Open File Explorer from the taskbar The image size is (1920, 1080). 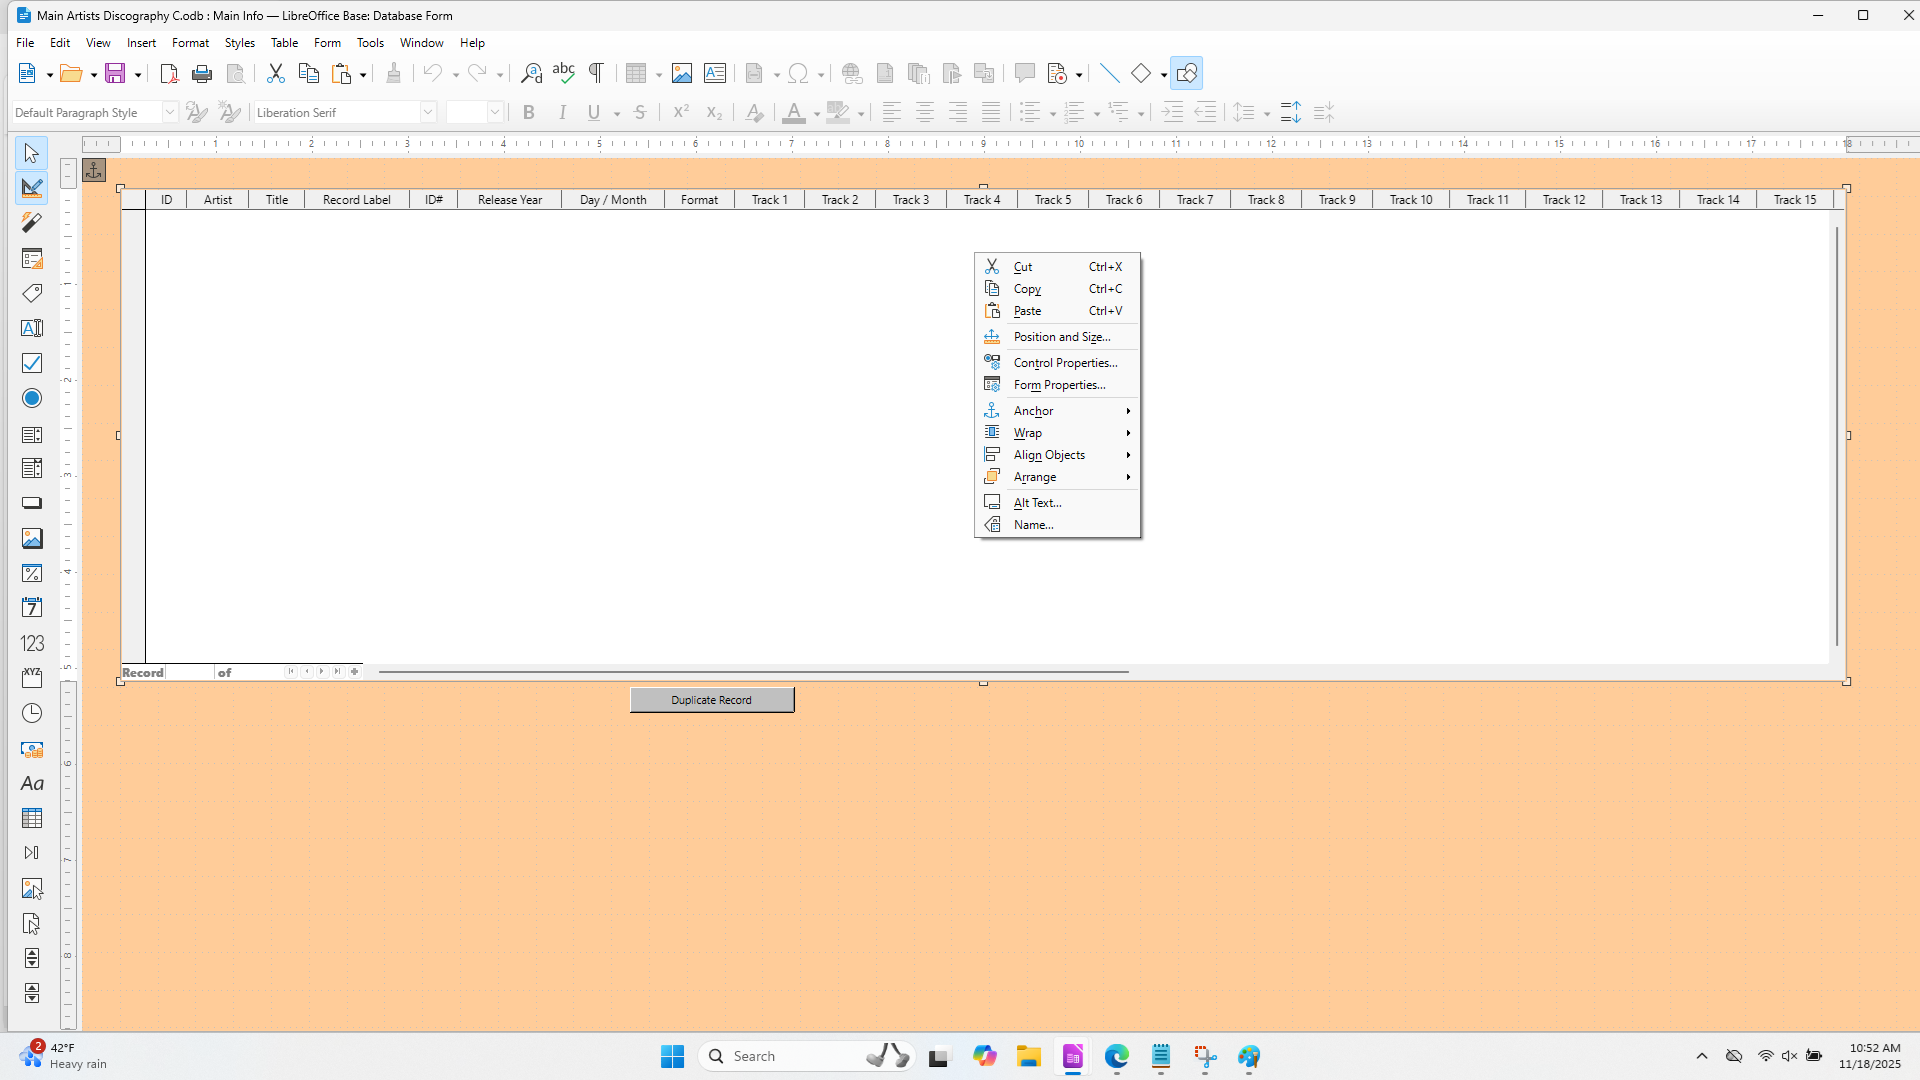tap(1029, 1056)
